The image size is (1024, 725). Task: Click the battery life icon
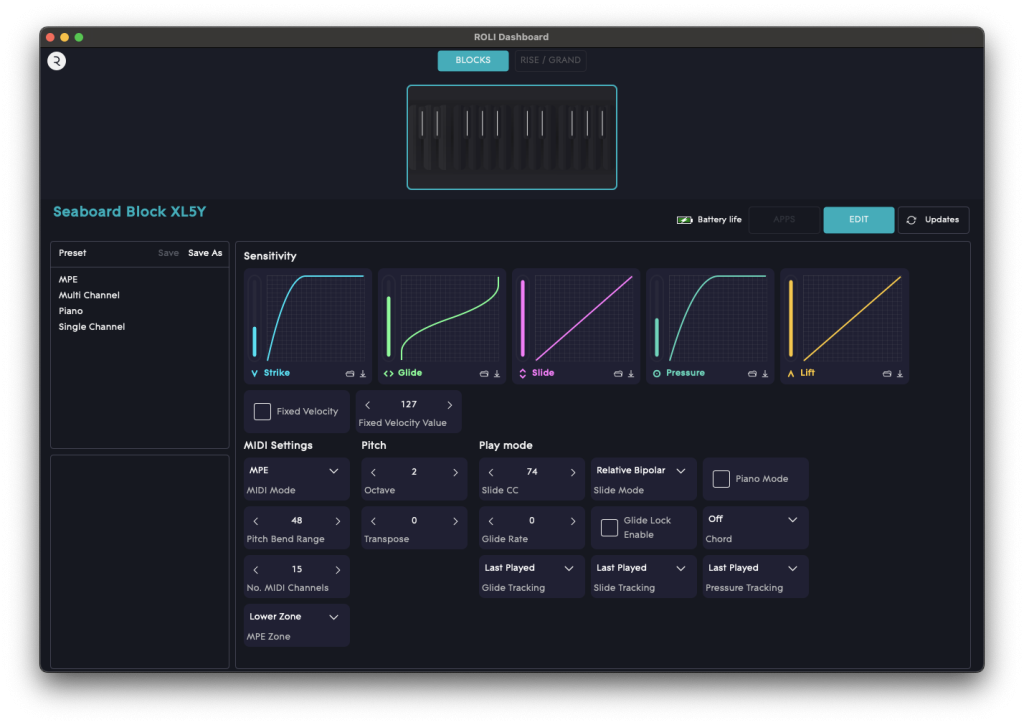coord(685,220)
